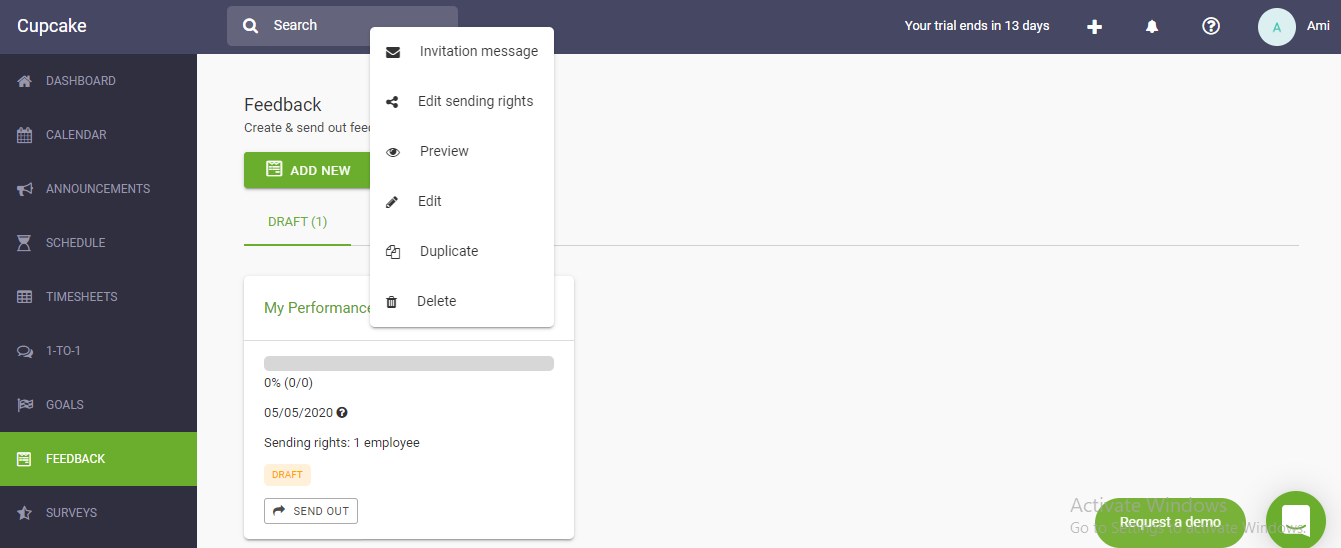Open the chat bubble widget

[x=1295, y=520]
